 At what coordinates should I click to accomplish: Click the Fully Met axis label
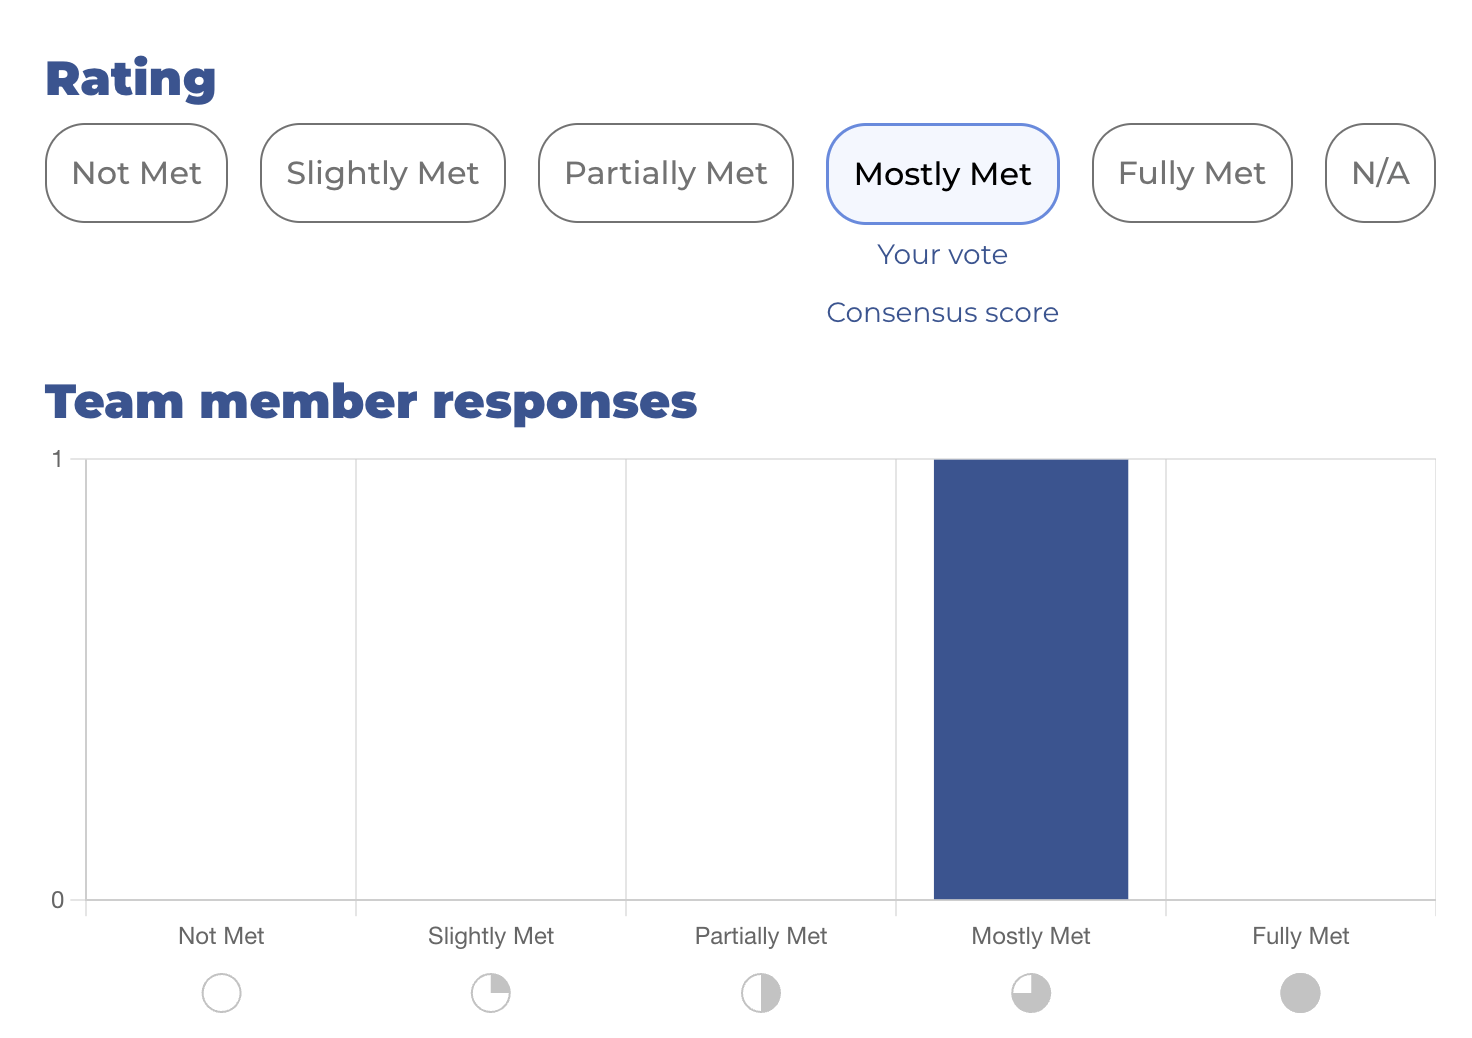1300,936
